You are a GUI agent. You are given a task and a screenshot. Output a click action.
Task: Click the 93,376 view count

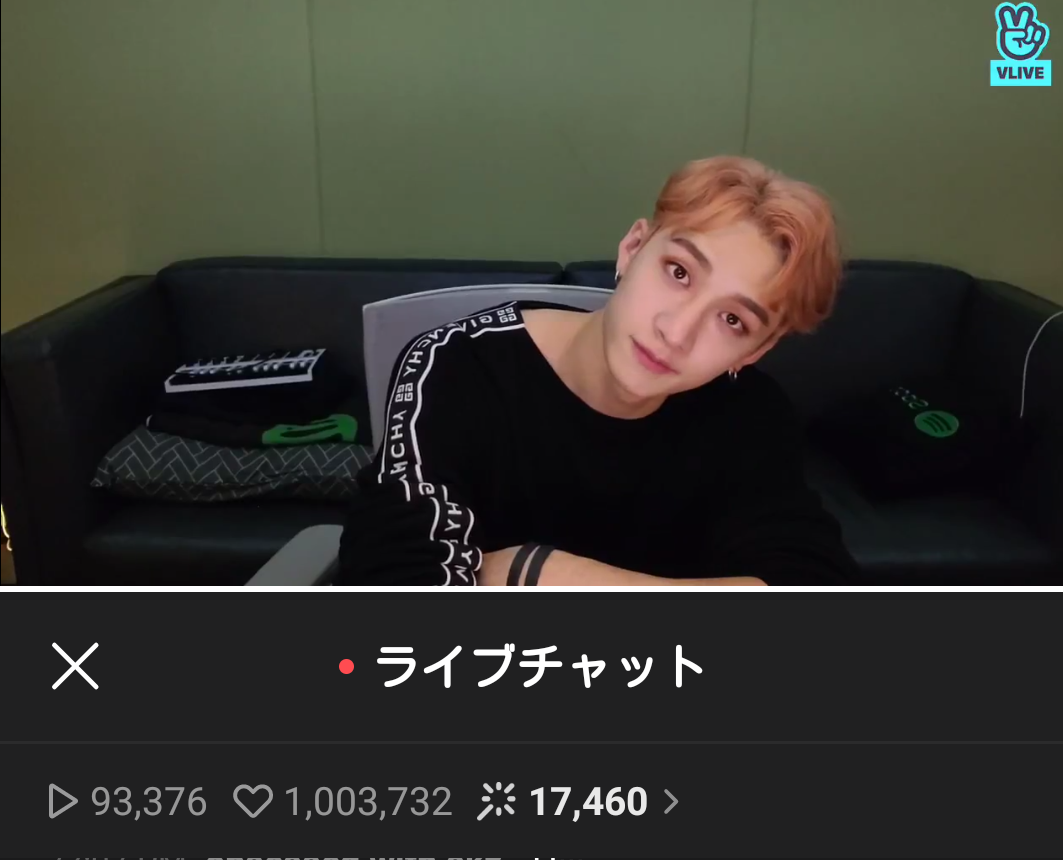148,801
